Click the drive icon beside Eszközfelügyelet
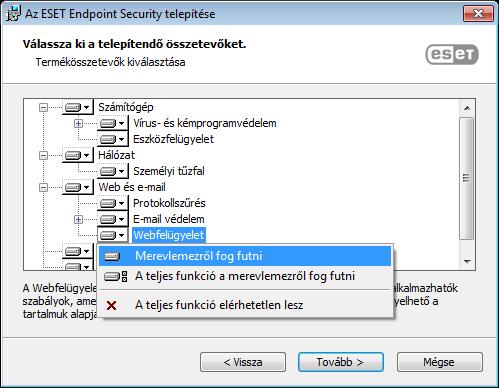The height and width of the screenshot is (388, 499). click(113, 139)
